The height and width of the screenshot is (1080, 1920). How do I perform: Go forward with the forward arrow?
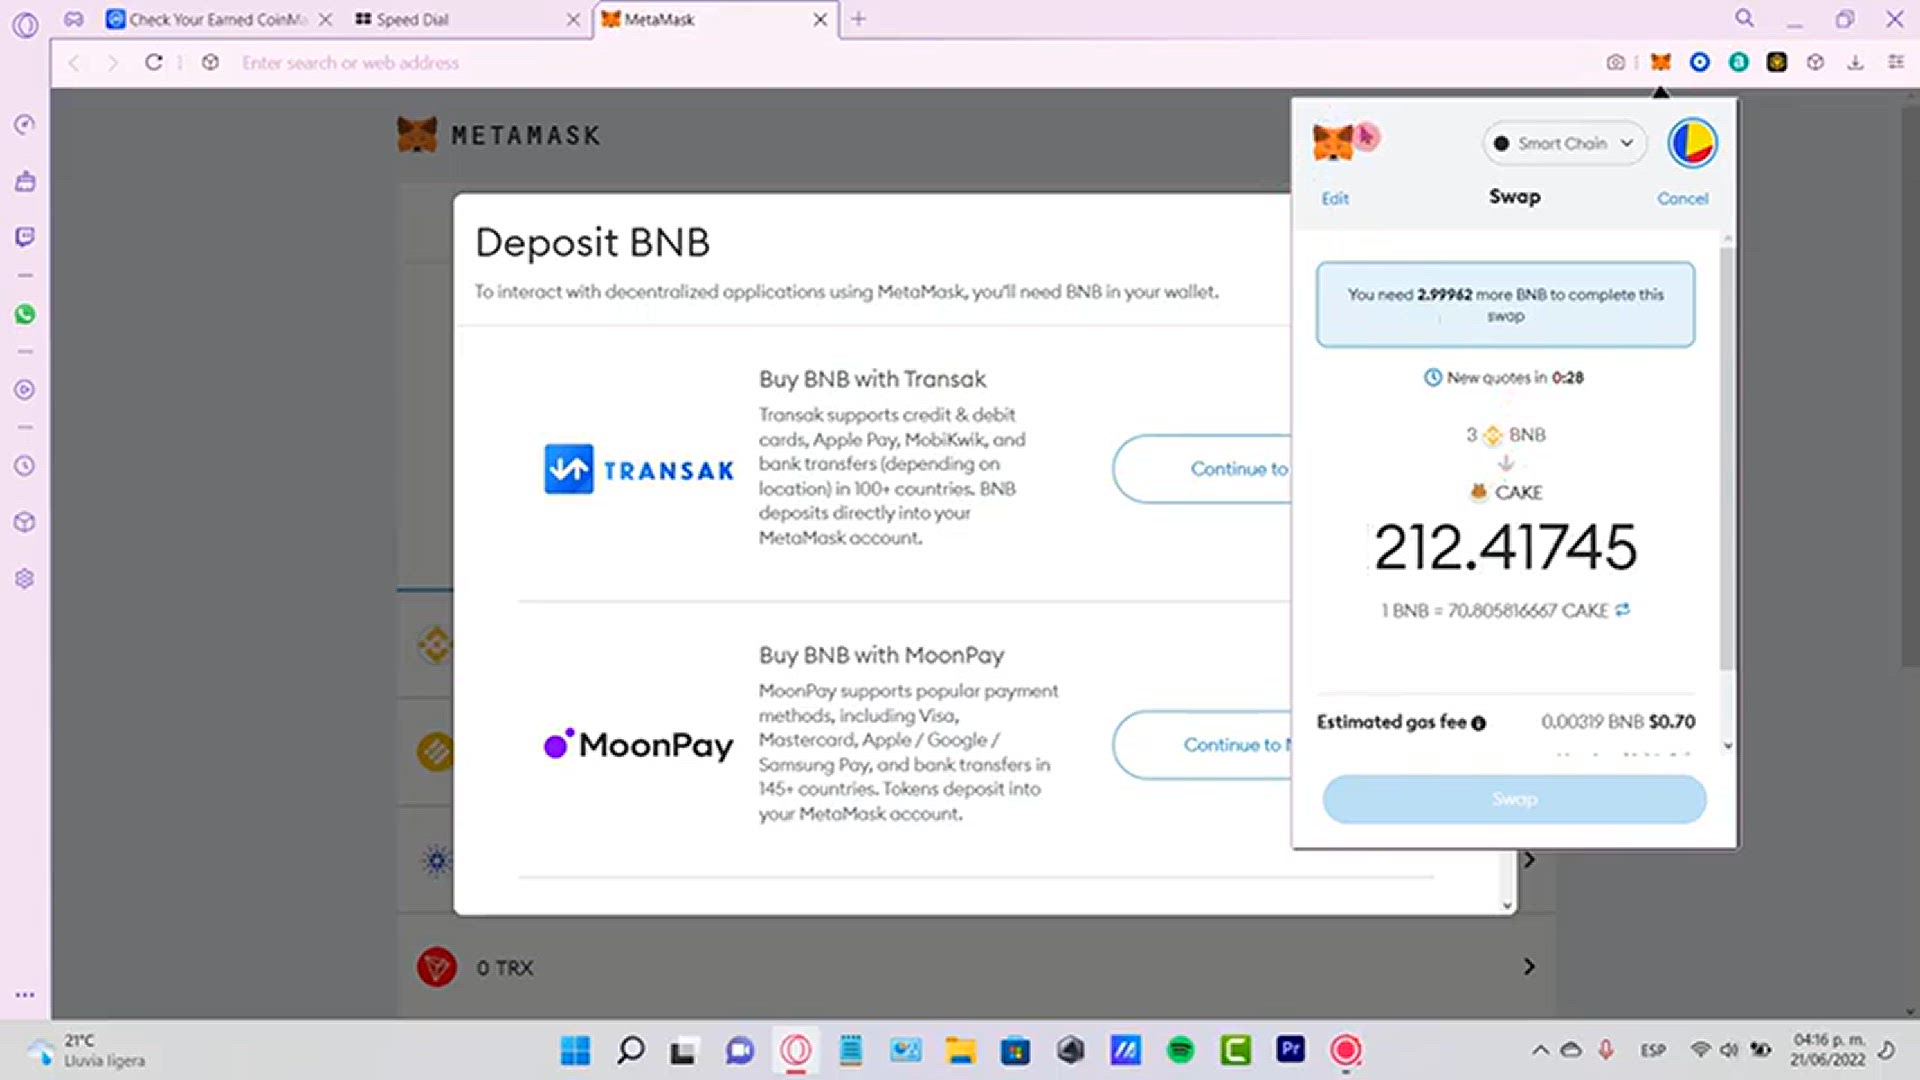(x=113, y=62)
